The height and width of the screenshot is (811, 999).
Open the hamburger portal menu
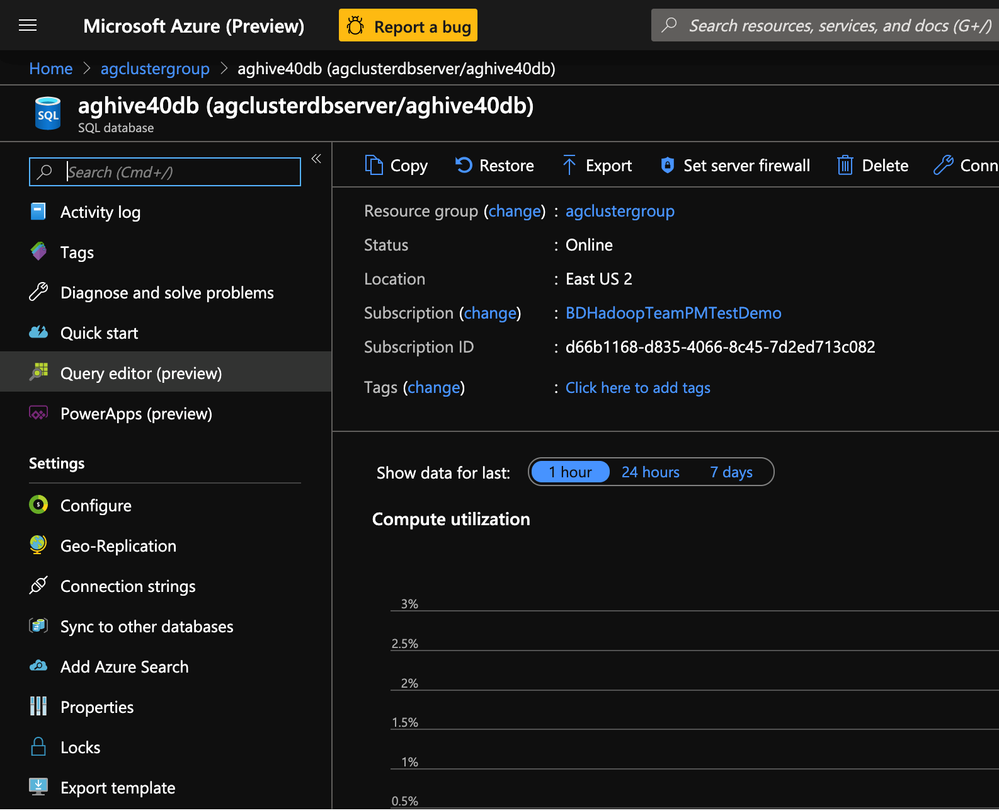click(27, 26)
